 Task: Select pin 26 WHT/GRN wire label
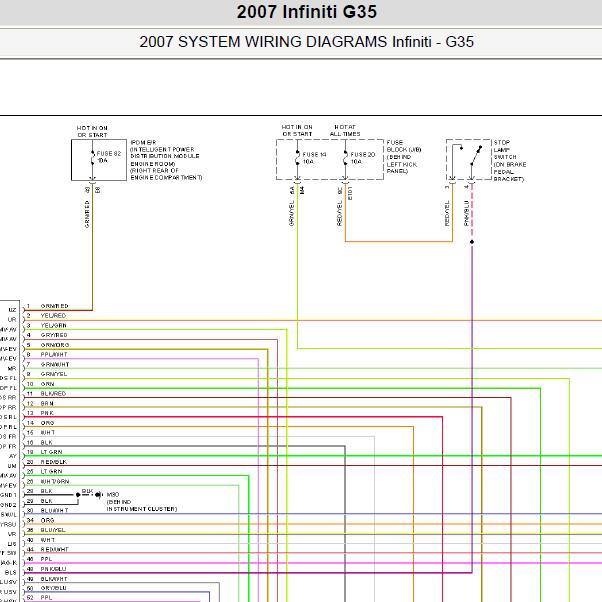point(55,481)
